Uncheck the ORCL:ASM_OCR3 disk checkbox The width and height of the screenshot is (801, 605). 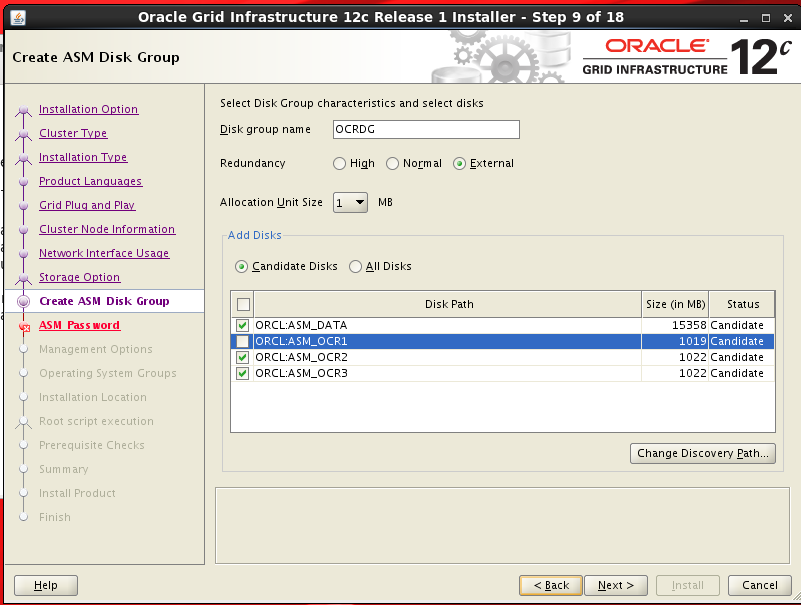(x=242, y=374)
